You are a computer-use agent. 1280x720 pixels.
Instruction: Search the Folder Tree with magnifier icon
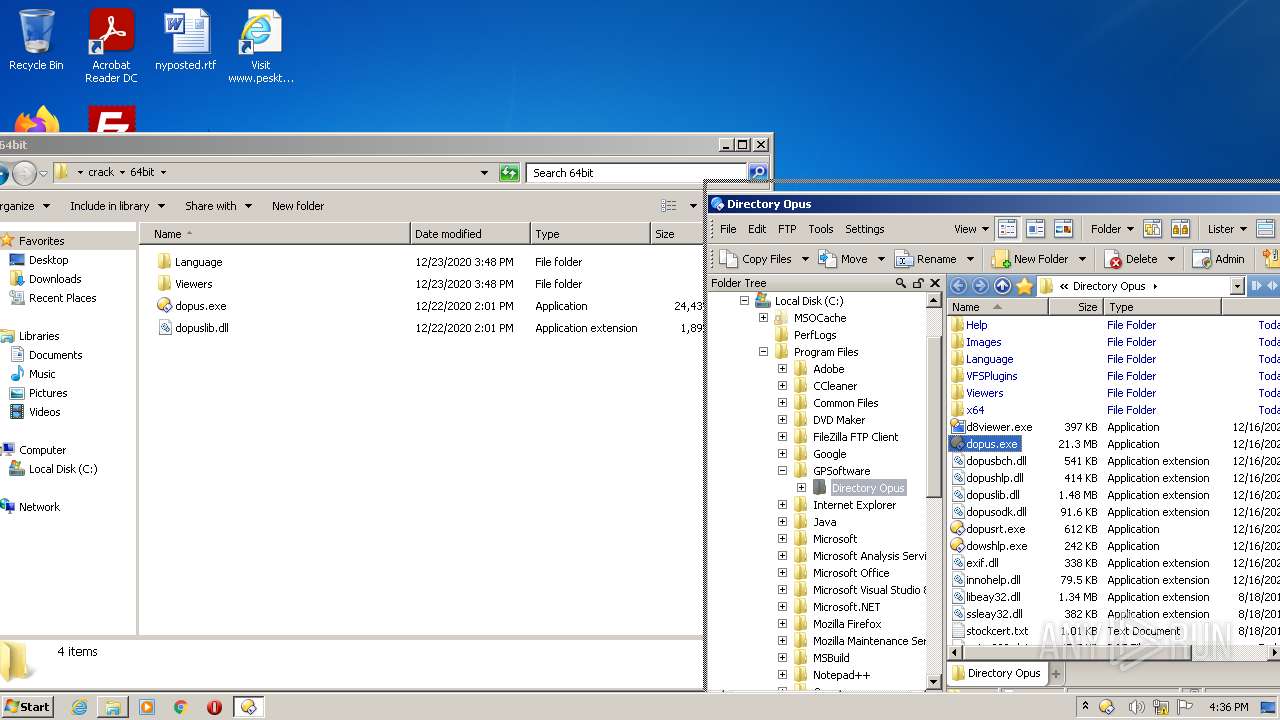pos(900,283)
